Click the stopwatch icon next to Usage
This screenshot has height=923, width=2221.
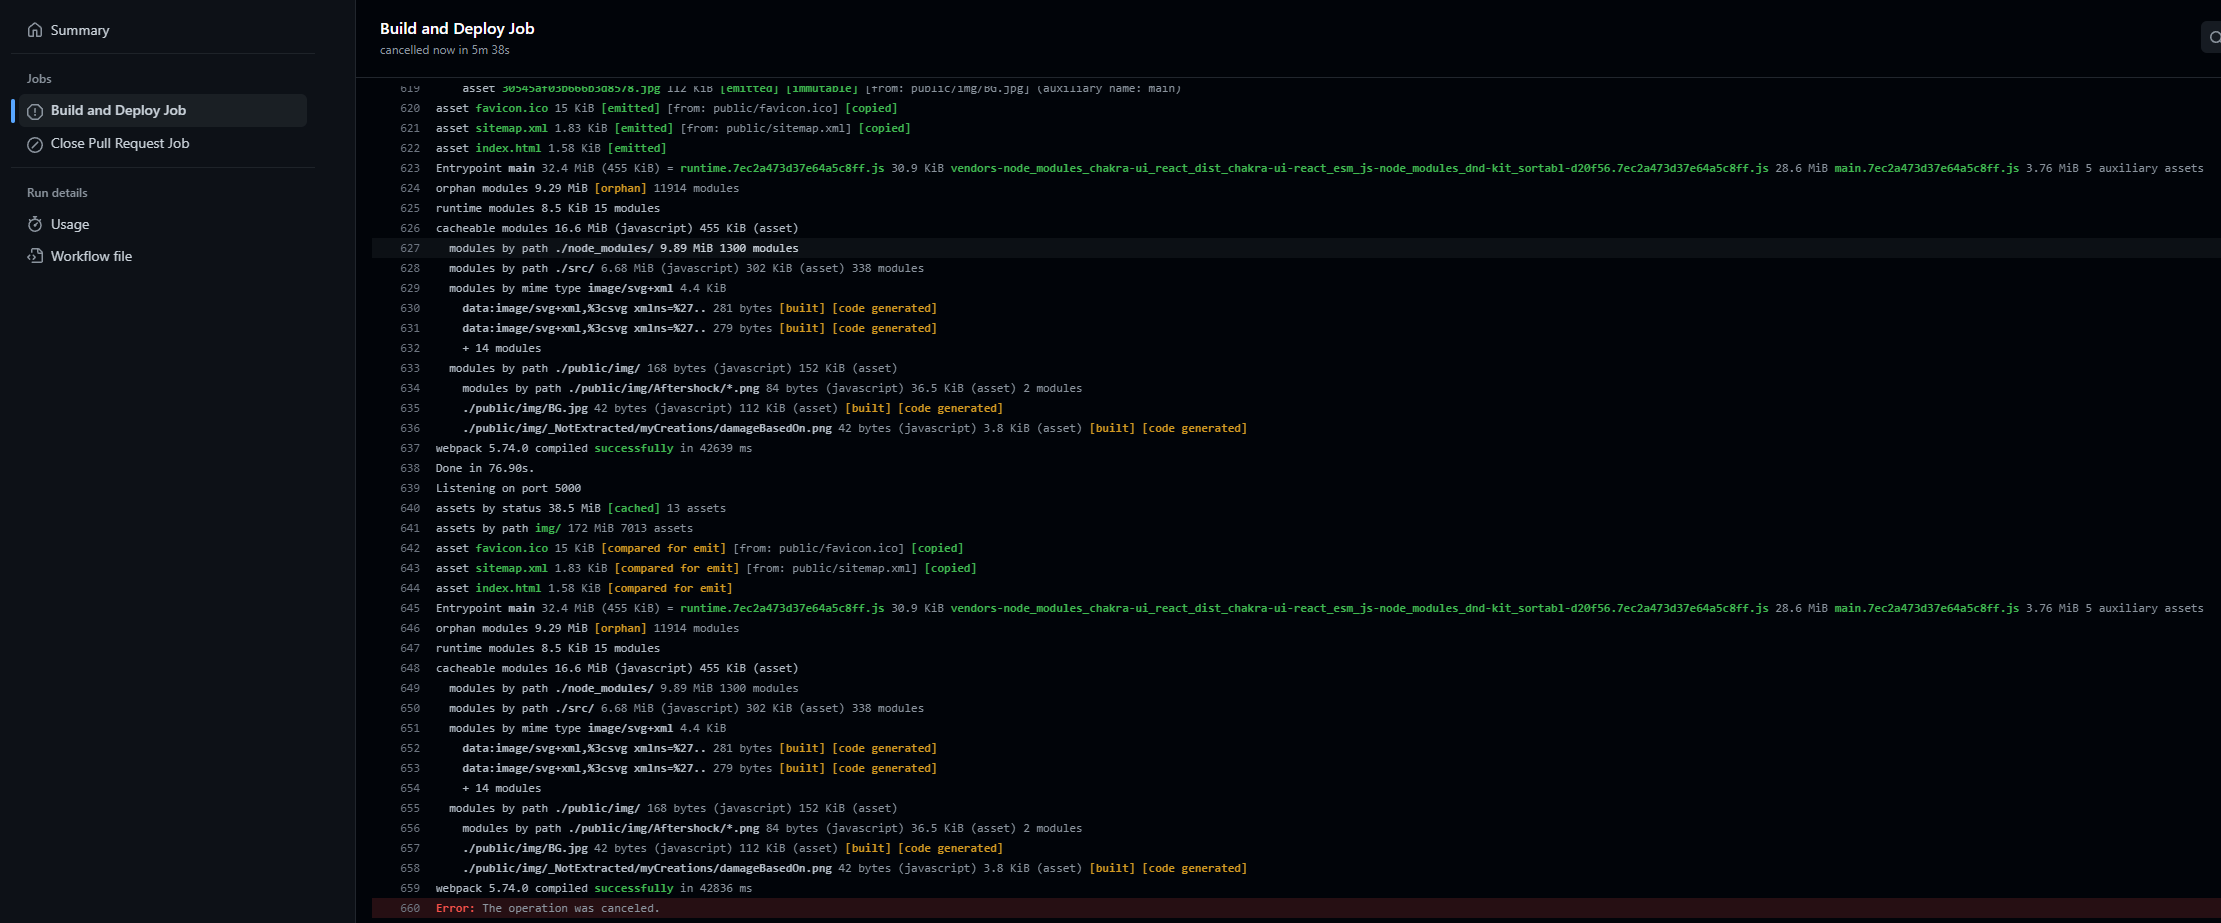(x=36, y=224)
